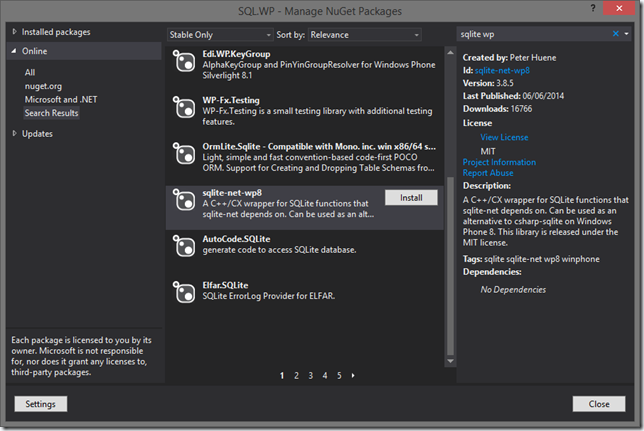The image size is (644, 431).
Task: Click the sqlite-net-wp8 package icon
Action: tap(184, 200)
